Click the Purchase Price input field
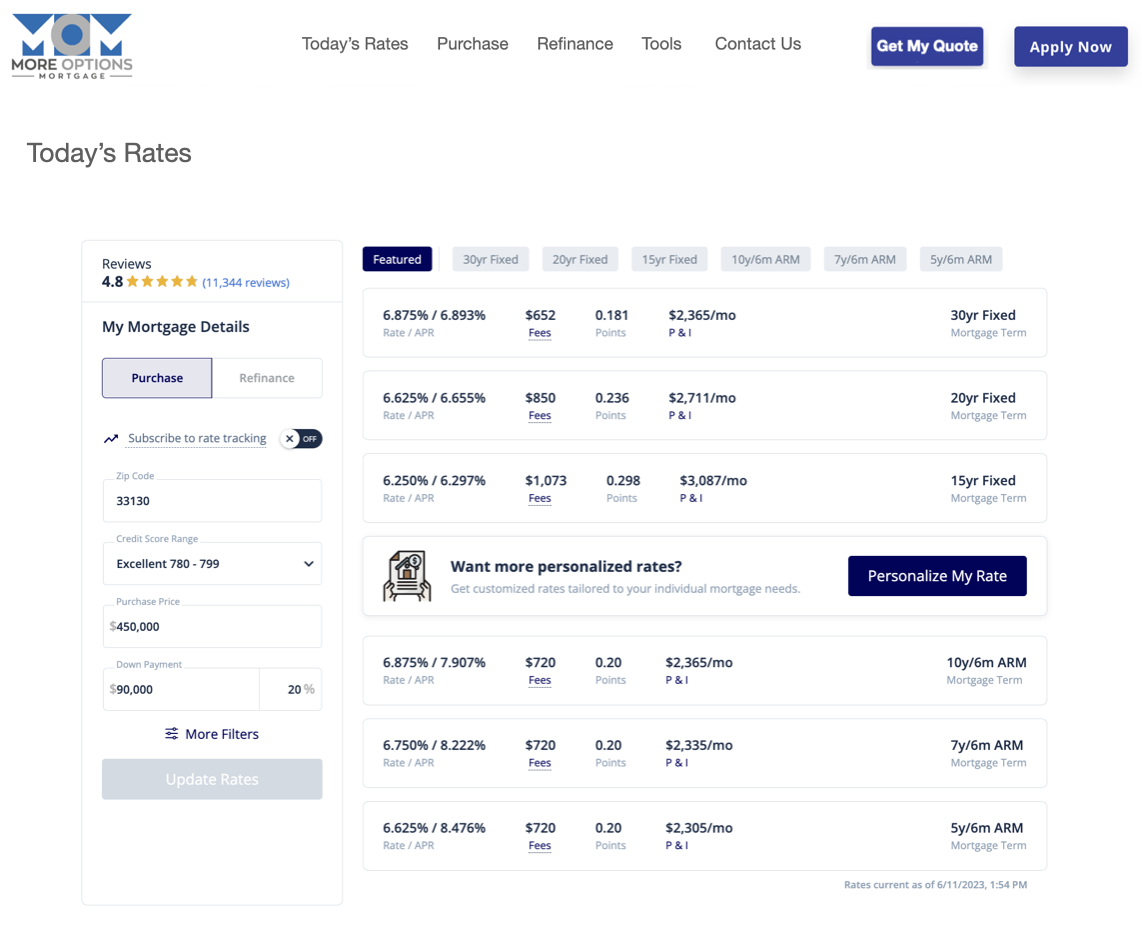This screenshot has width=1142, height=930. pos(212,626)
